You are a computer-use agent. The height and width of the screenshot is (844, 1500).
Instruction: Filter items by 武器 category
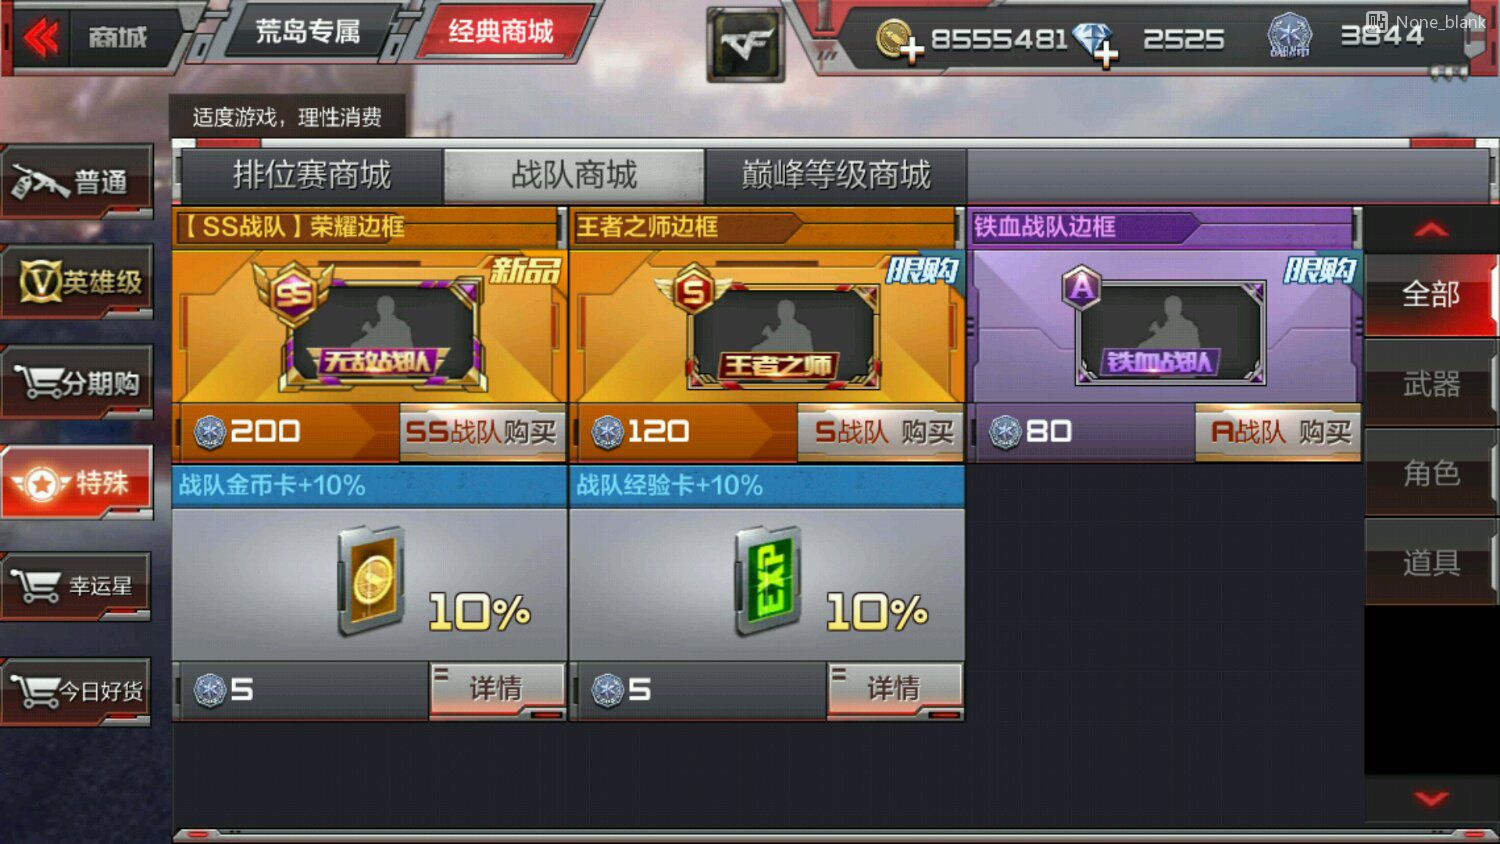tap(1431, 384)
